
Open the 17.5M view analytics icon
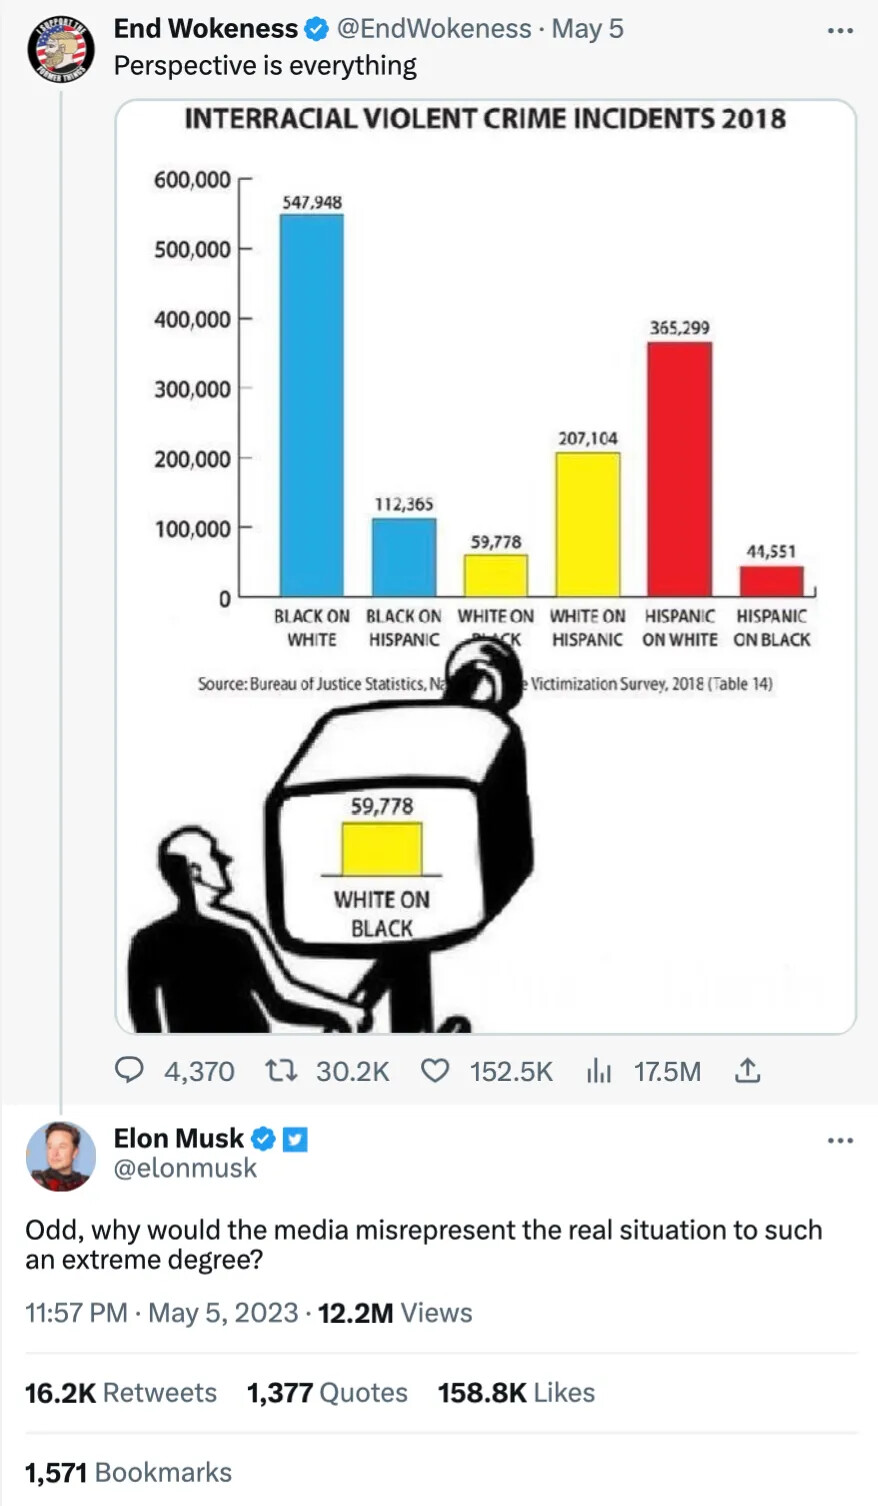599,1071
